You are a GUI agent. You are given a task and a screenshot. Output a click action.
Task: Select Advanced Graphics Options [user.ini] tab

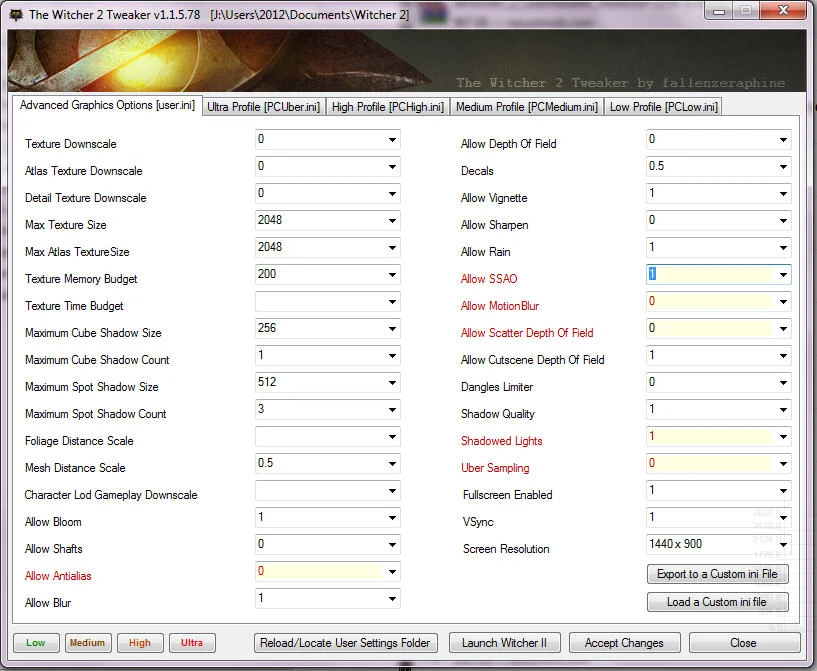tap(107, 105)
